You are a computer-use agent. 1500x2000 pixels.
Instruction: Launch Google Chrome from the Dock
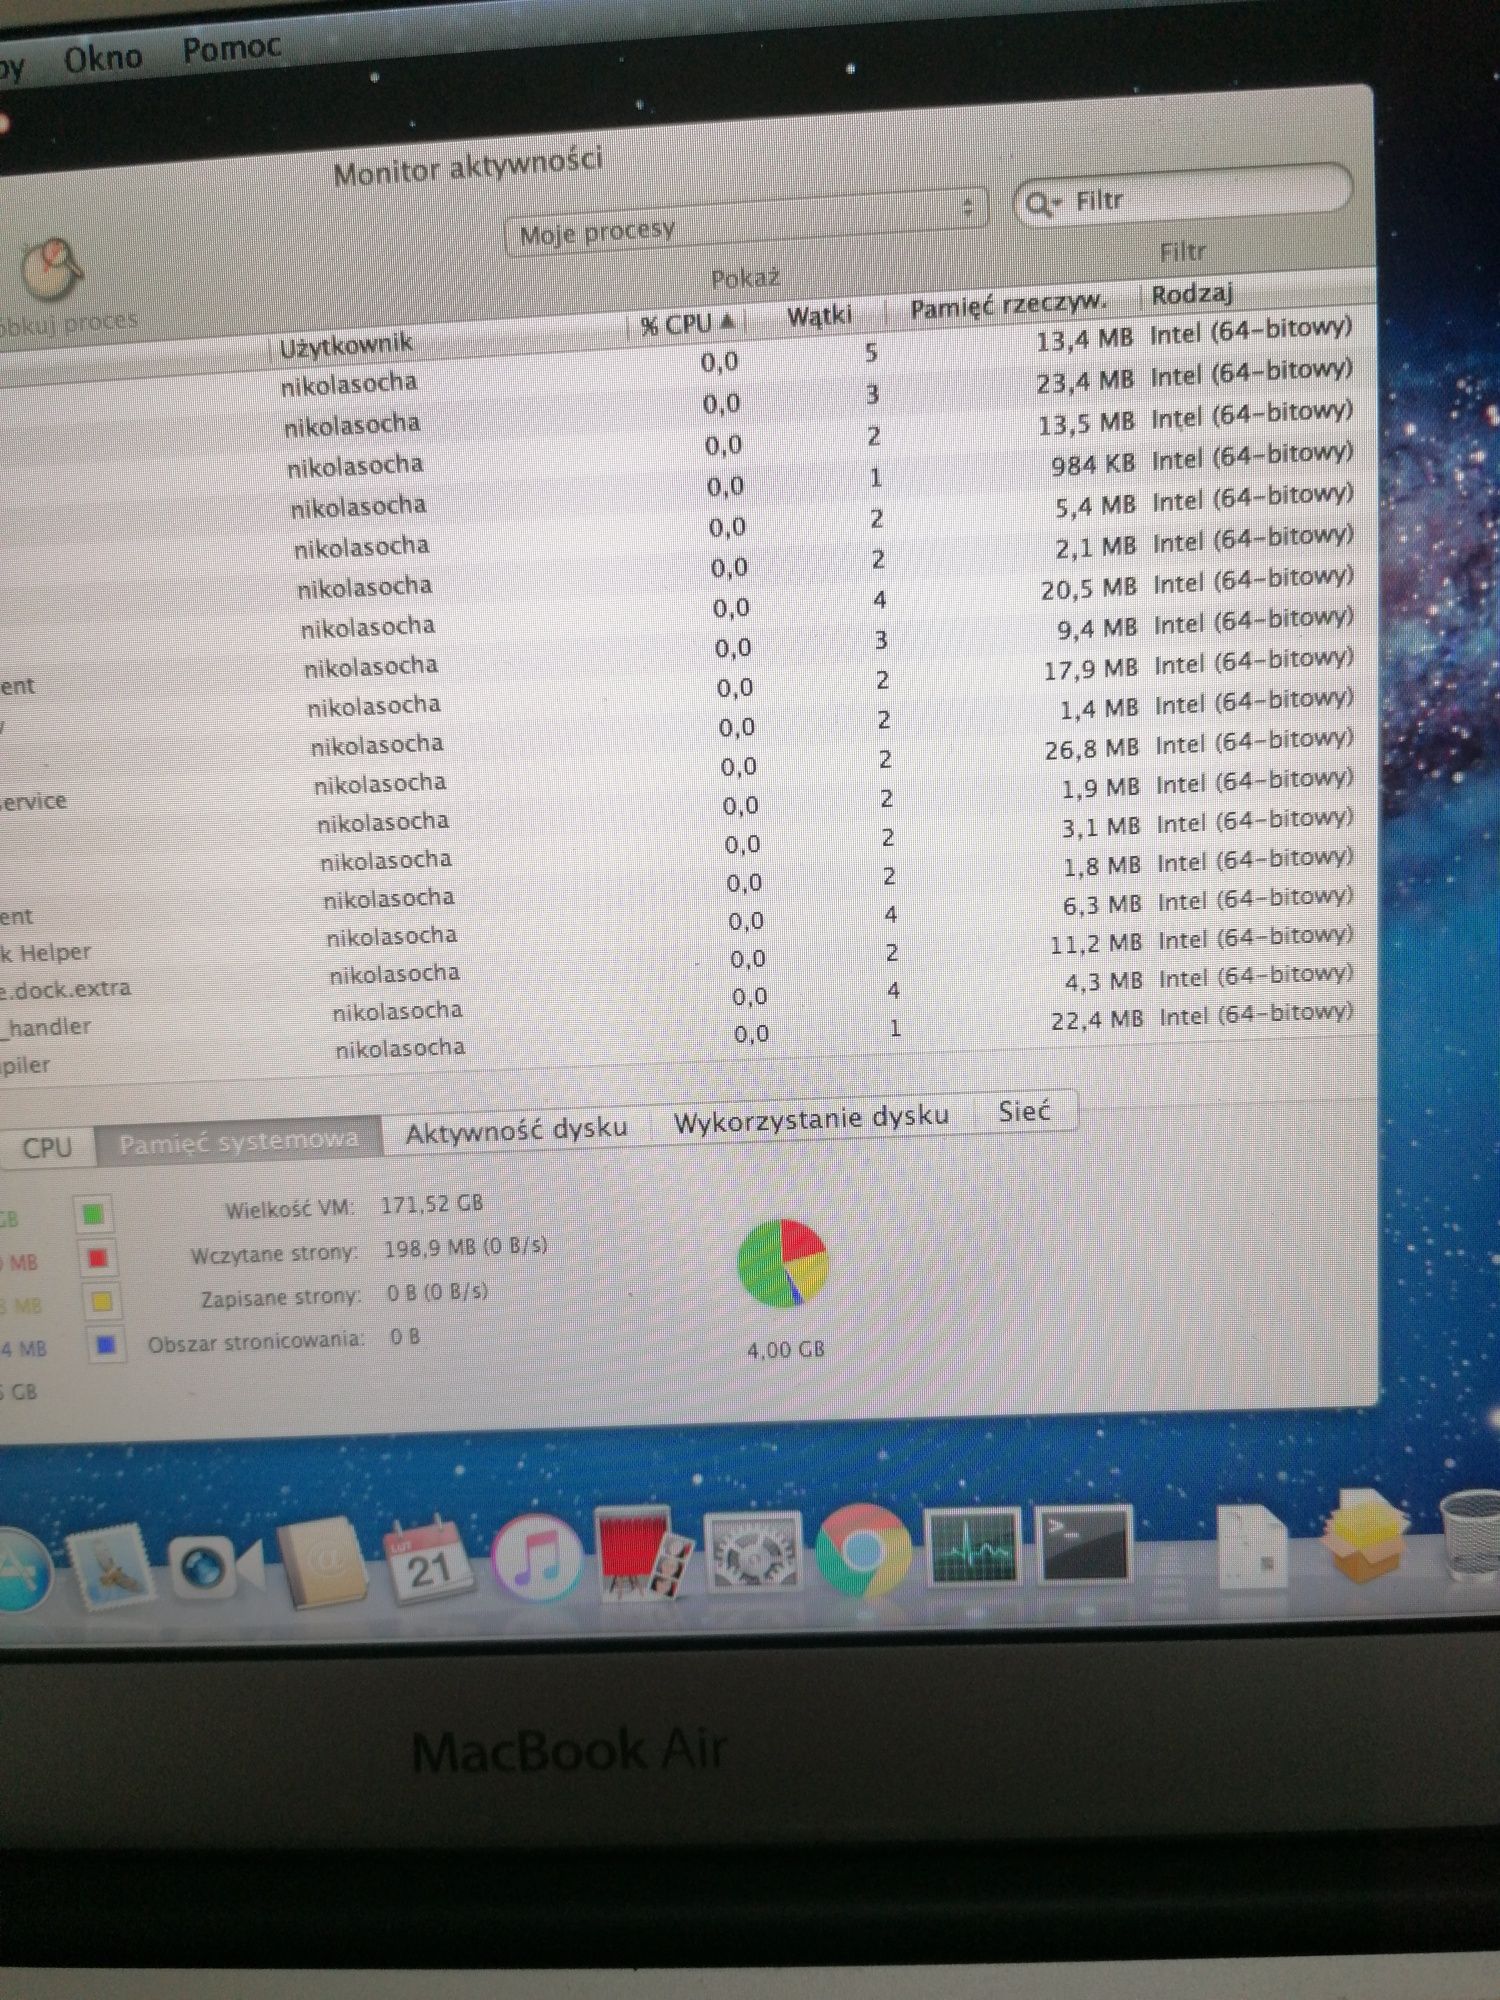point(863,1550)
